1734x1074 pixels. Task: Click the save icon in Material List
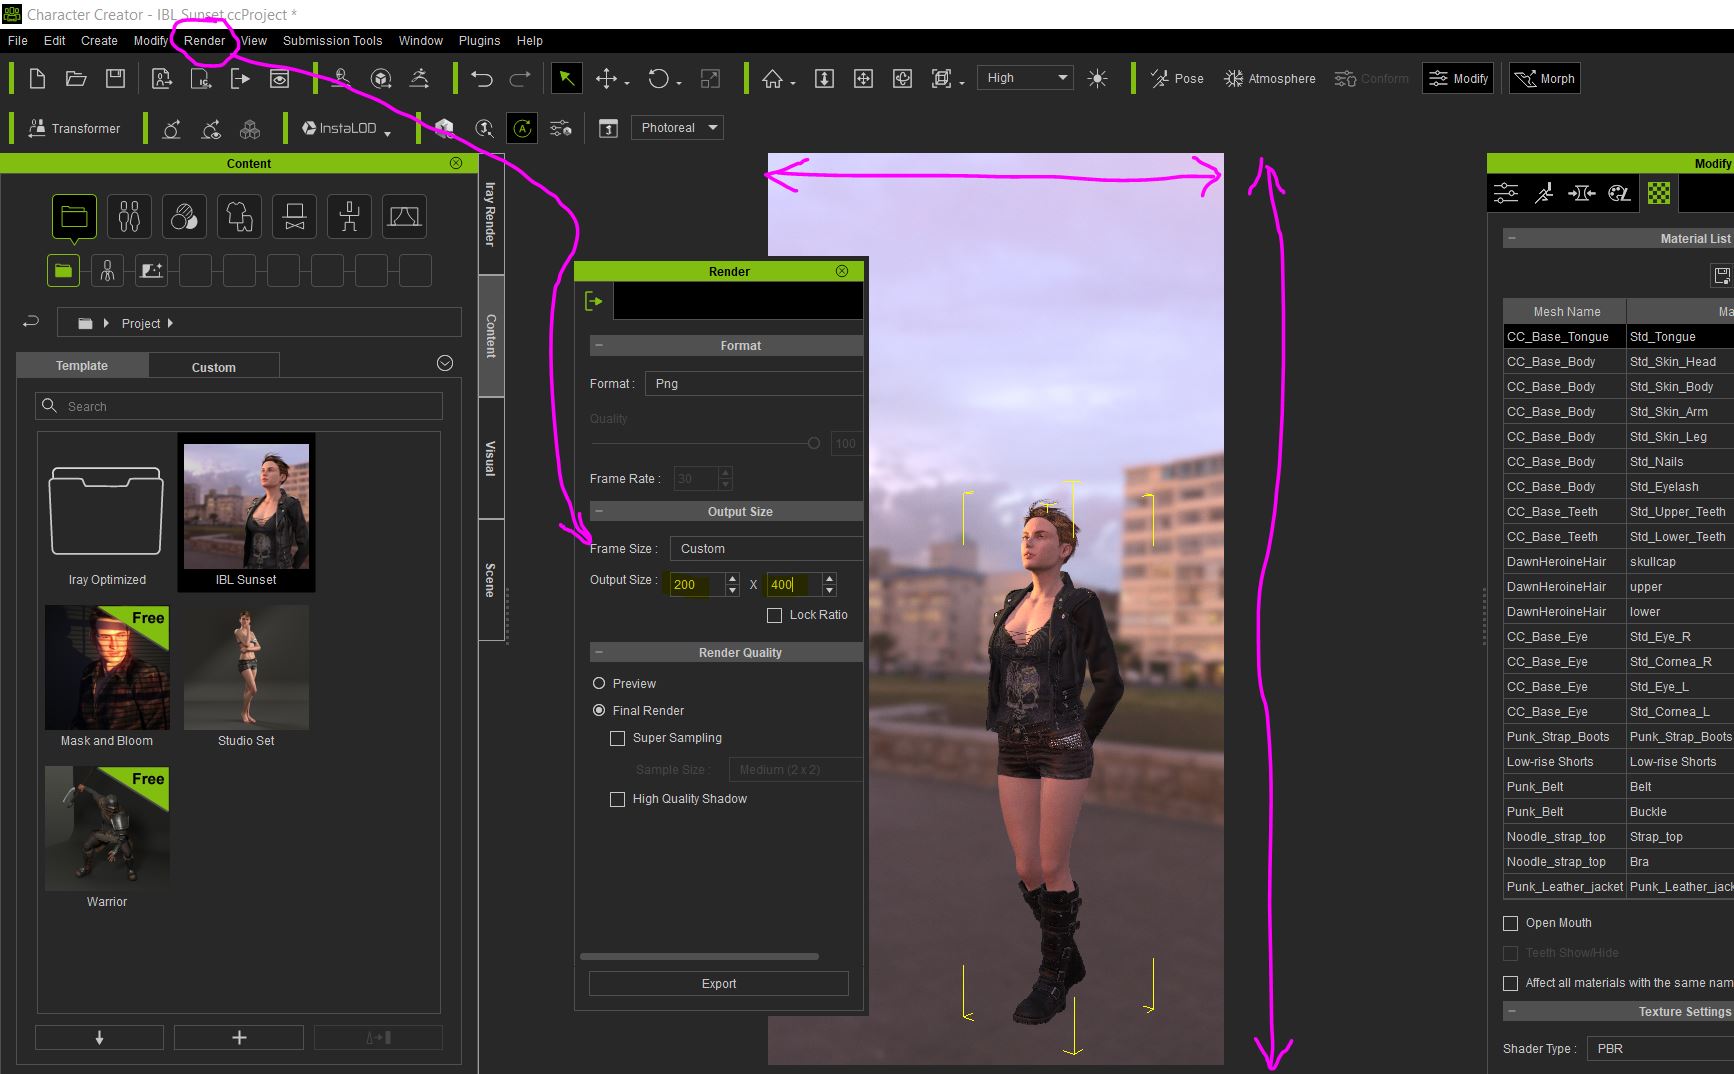click(1721, 275)
